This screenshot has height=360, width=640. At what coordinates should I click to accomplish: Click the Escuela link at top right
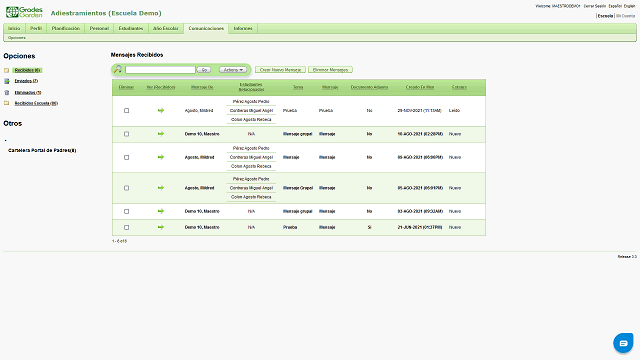(x=605, y=16)
